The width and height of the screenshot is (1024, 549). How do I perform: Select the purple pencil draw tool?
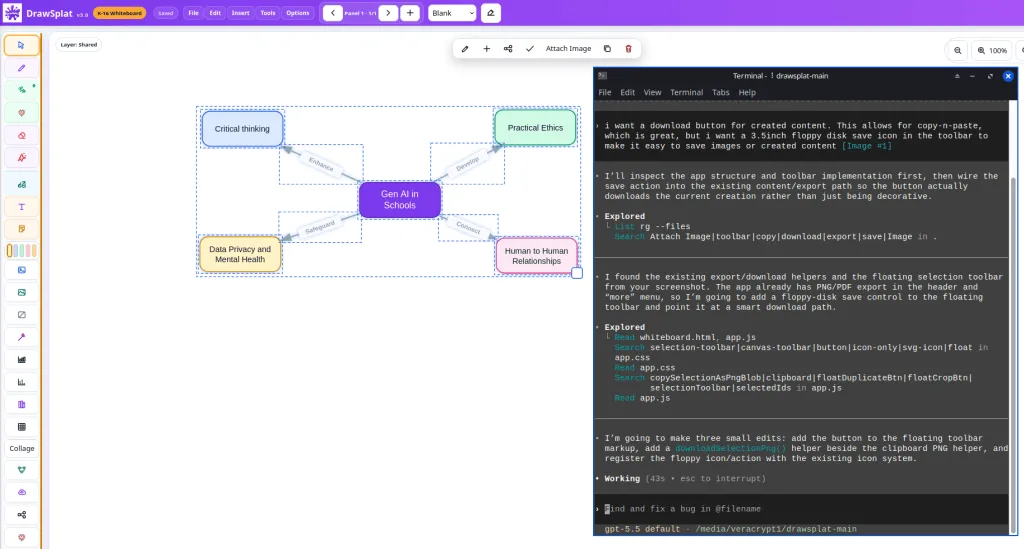point(22,68)
